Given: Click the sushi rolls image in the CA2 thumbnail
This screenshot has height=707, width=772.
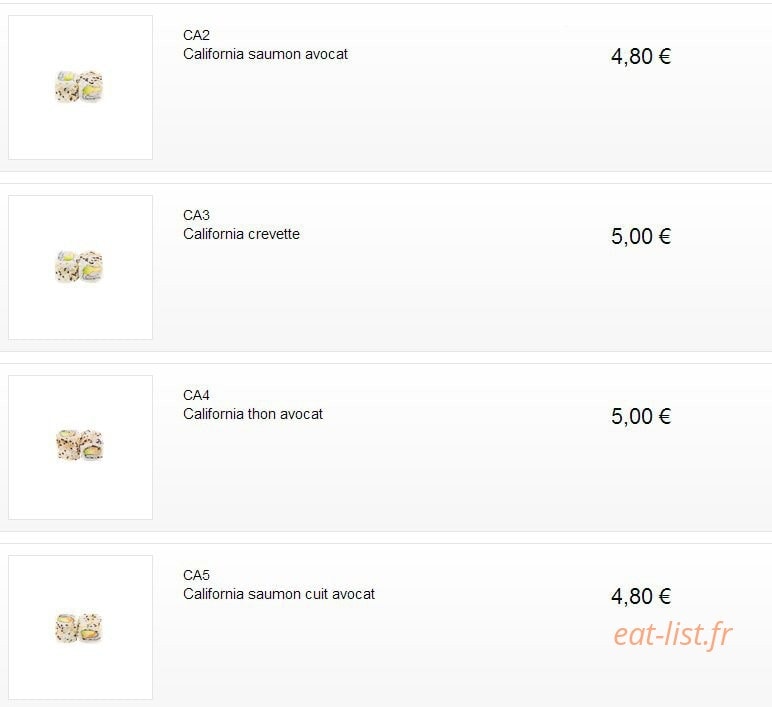Looking at the screenshot, I should [79, 87].
